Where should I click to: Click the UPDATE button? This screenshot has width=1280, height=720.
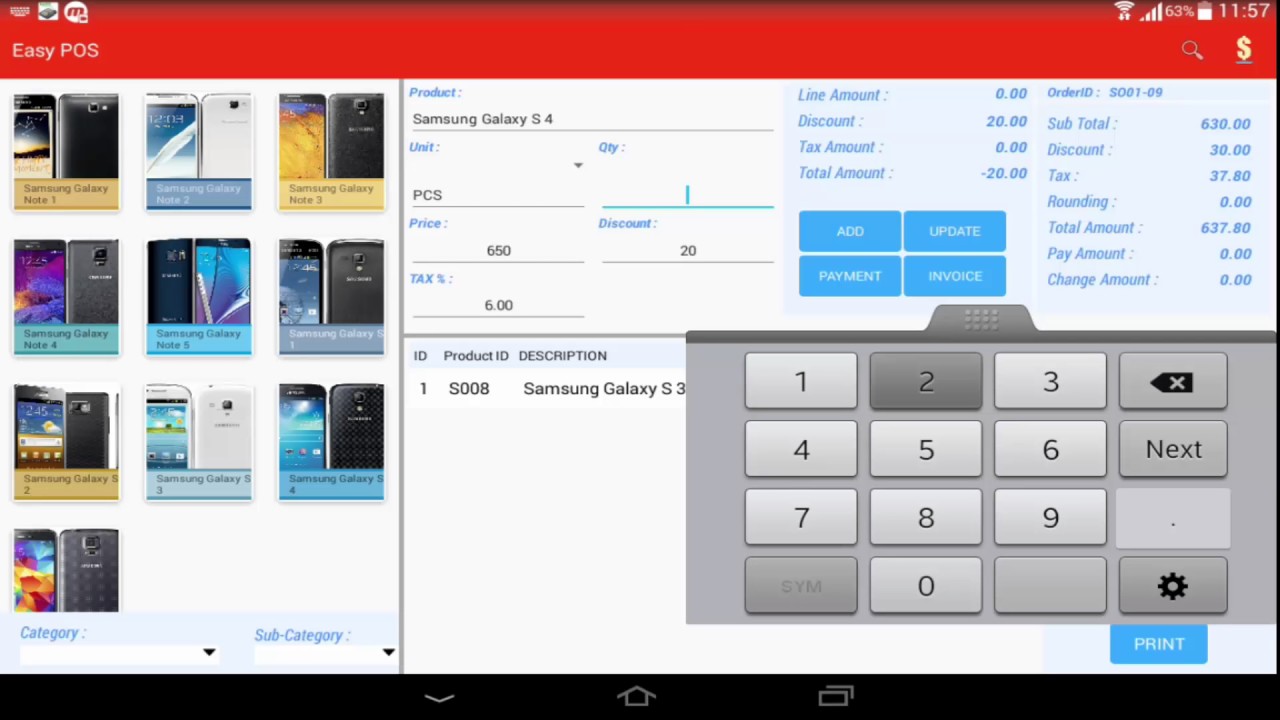(955, 231)
